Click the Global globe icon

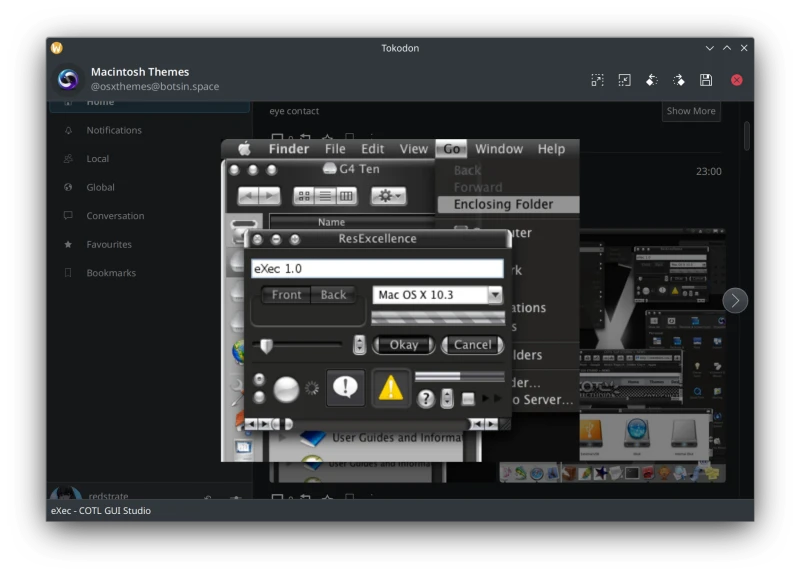[x=68, y=187]
